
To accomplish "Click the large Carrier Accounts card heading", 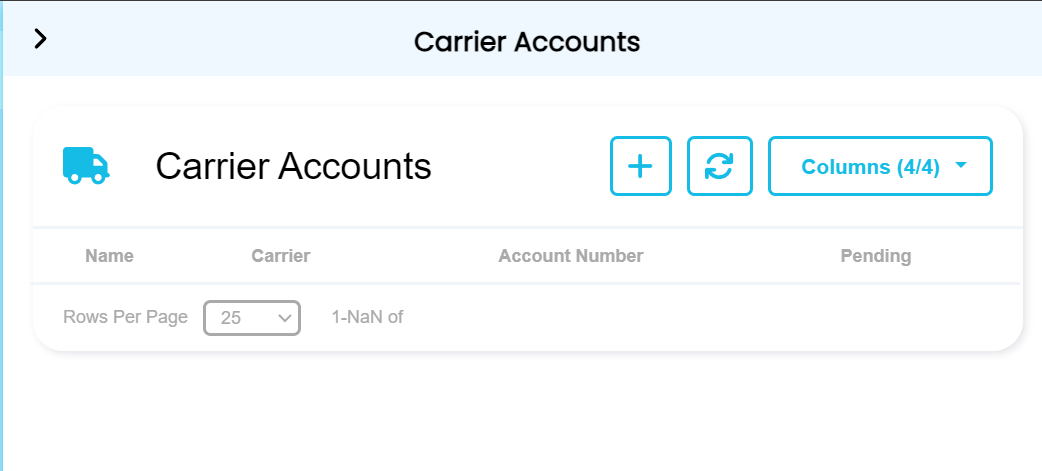I will (293, 166).
